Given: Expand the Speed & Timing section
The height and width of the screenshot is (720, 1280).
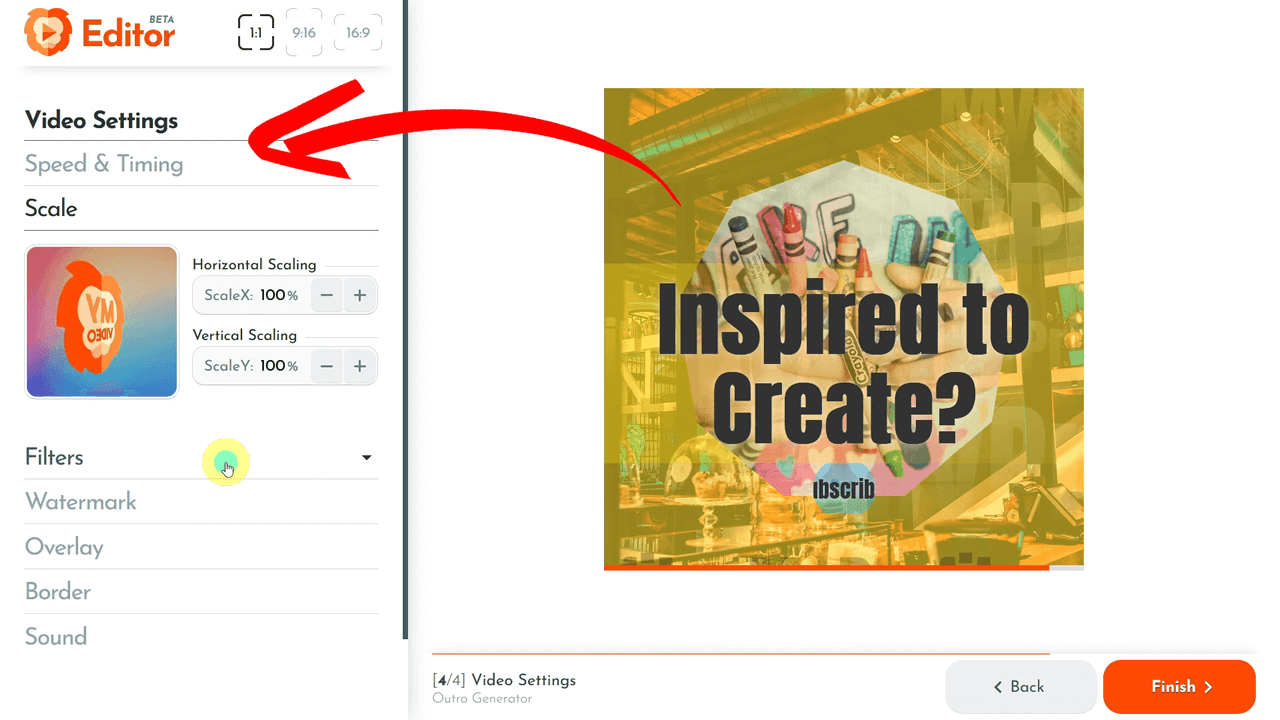Looking at the screenshot, I should [x=201, y=164].
